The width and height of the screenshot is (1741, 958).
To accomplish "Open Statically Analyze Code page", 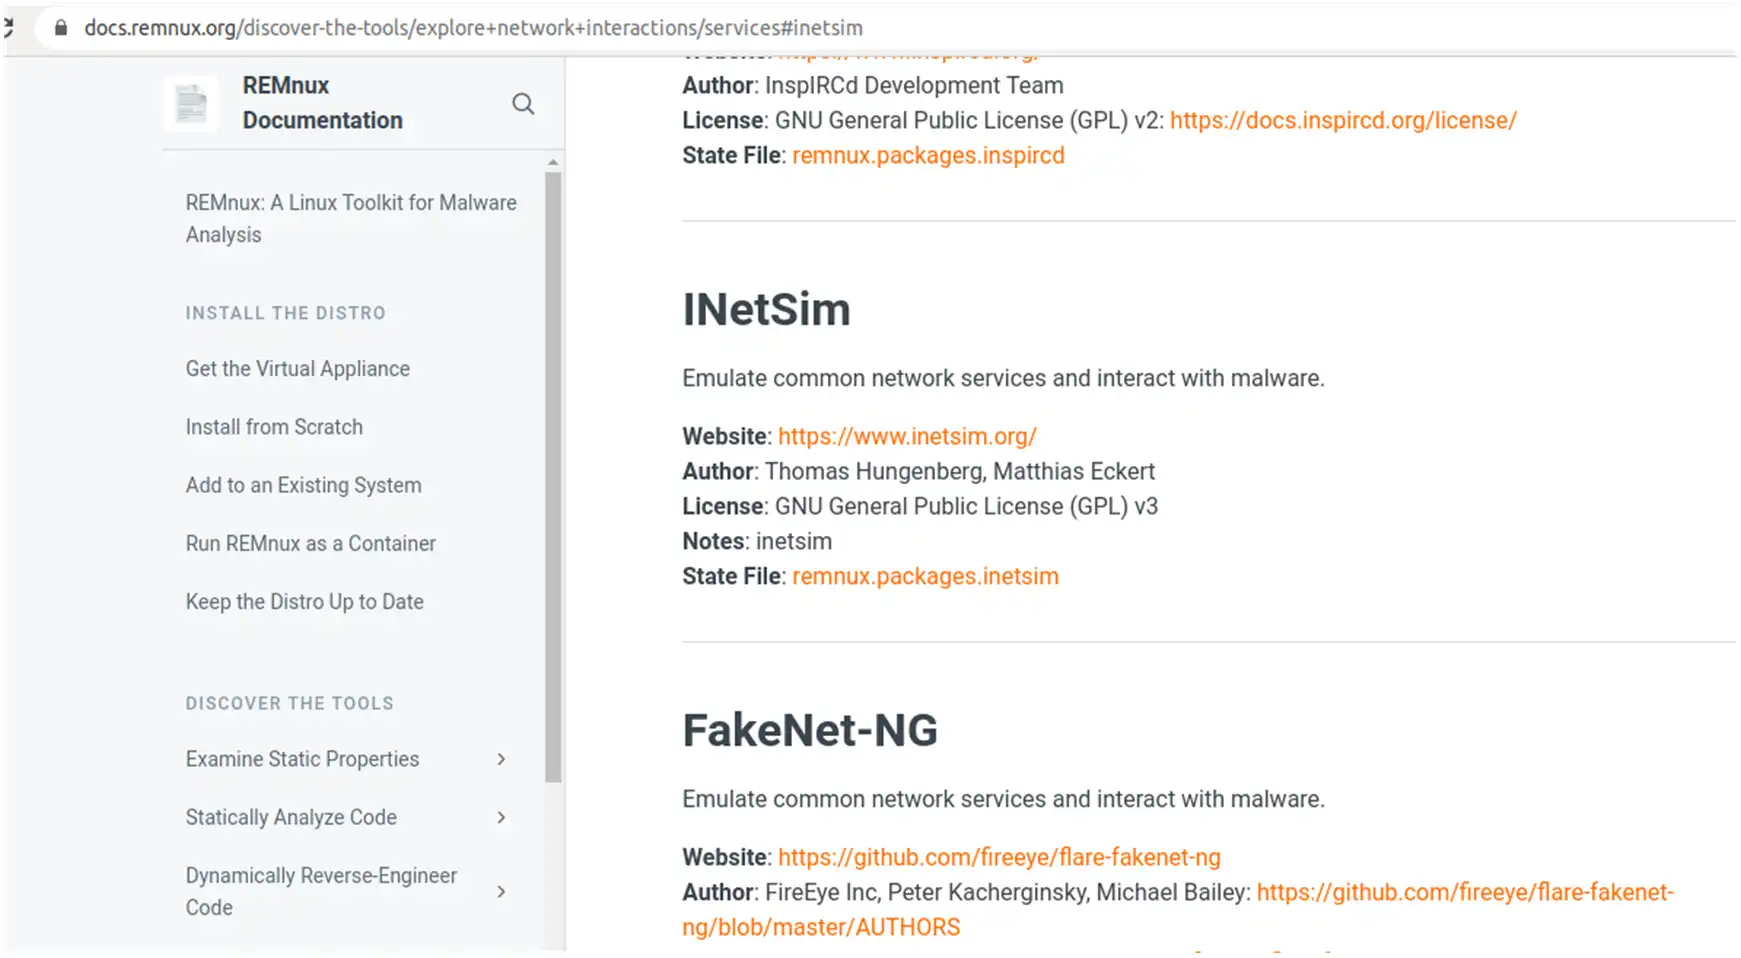I will [x=291, y=818].
